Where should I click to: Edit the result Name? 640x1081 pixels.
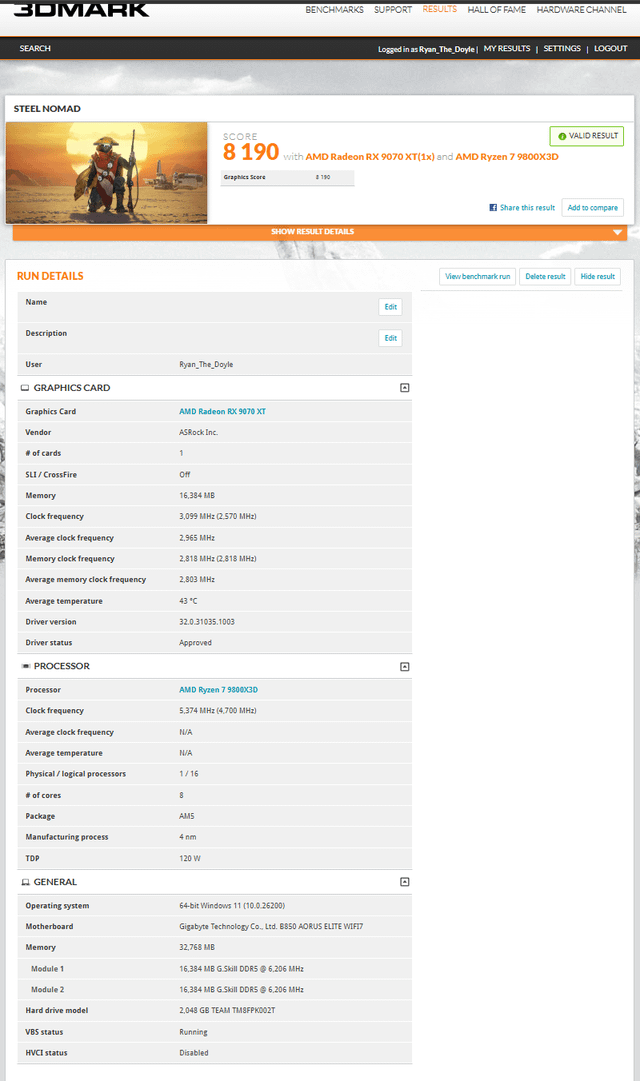(390, 307)
